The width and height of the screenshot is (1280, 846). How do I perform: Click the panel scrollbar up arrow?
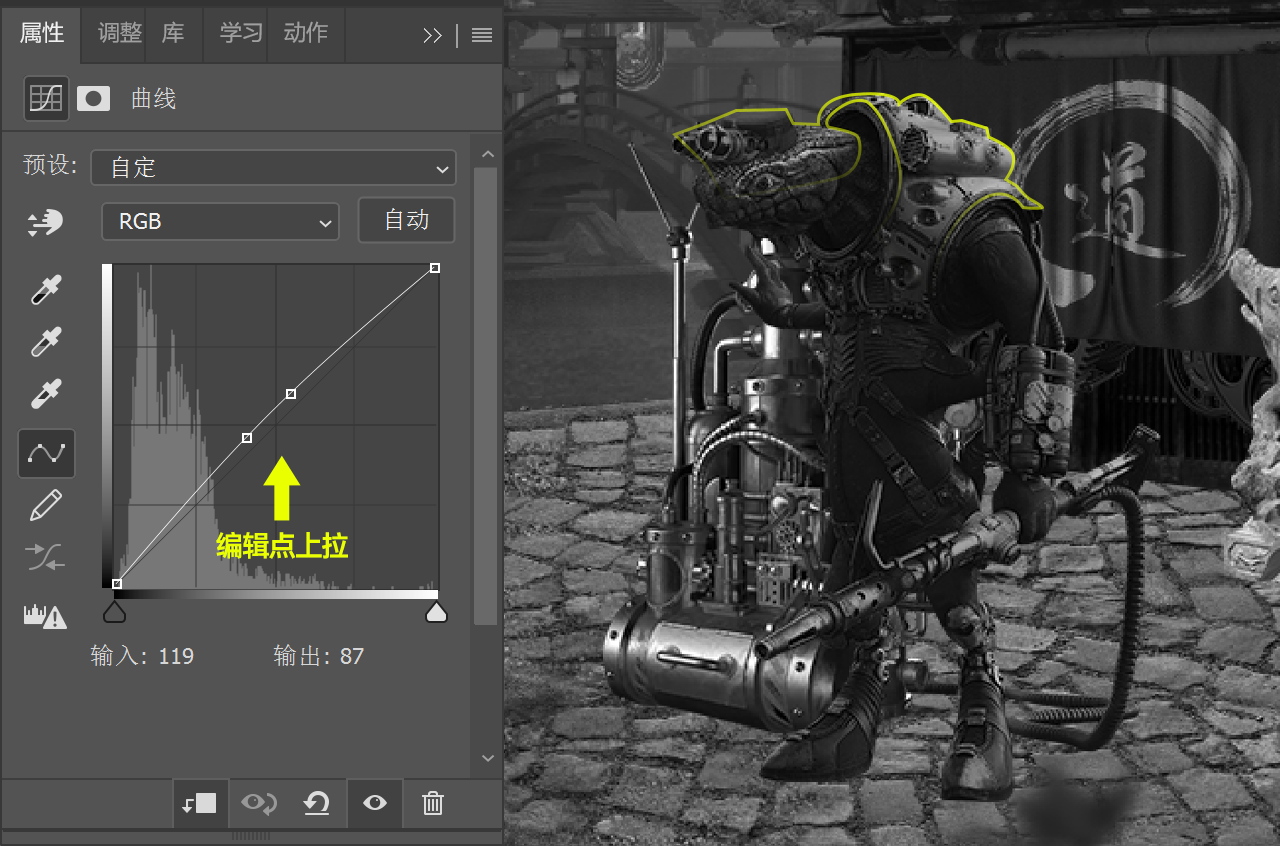tap(487, 154)
